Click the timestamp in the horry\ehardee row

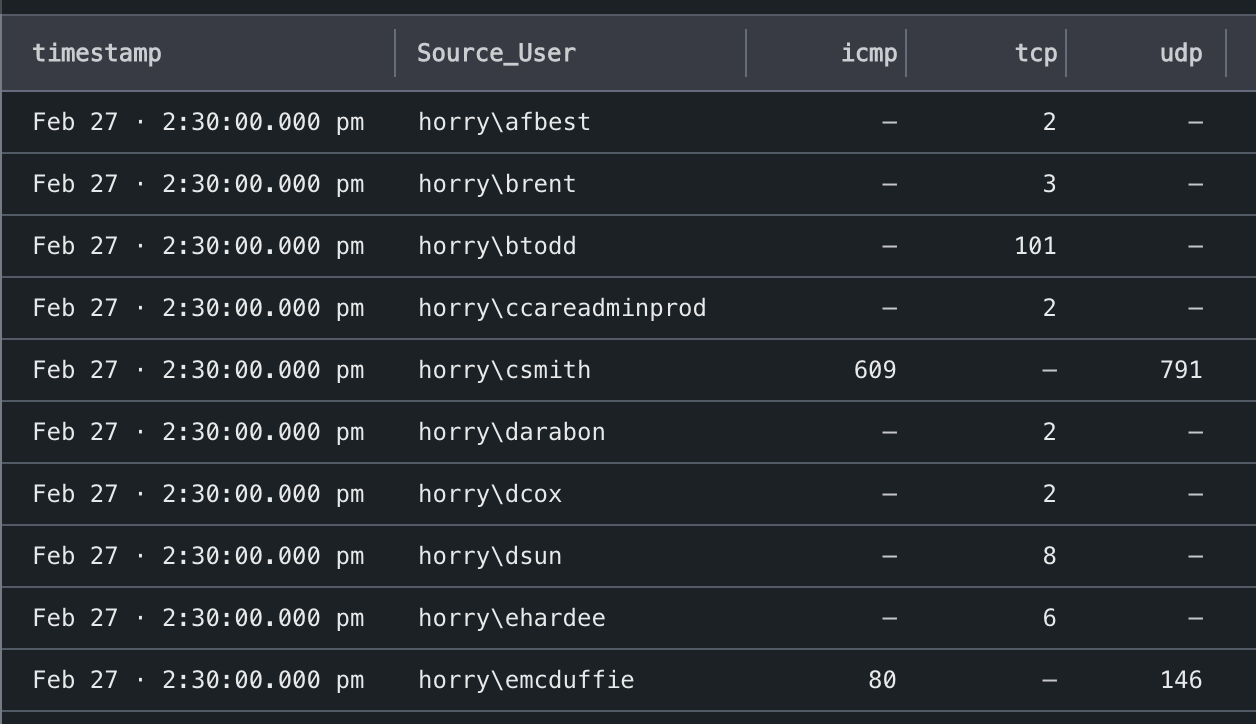[x=198, y=618]
